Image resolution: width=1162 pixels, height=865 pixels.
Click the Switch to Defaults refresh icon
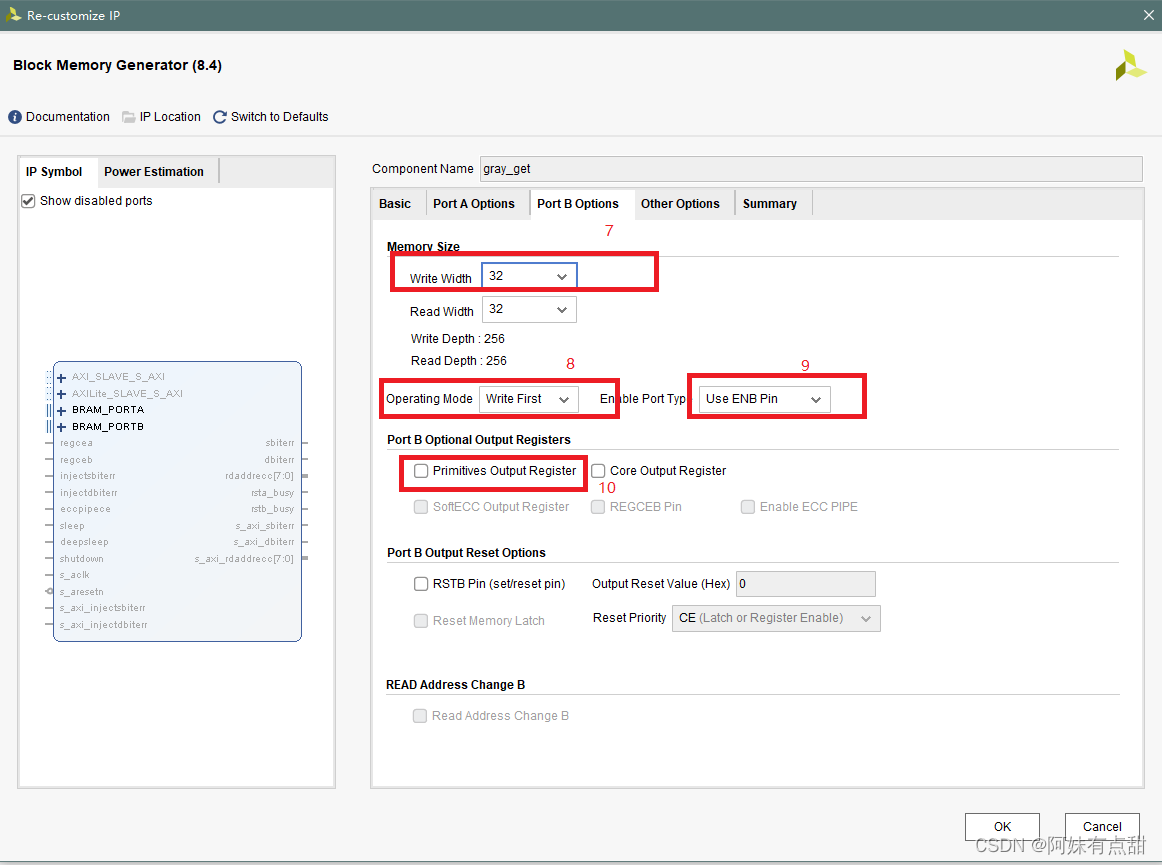point(220,117)
